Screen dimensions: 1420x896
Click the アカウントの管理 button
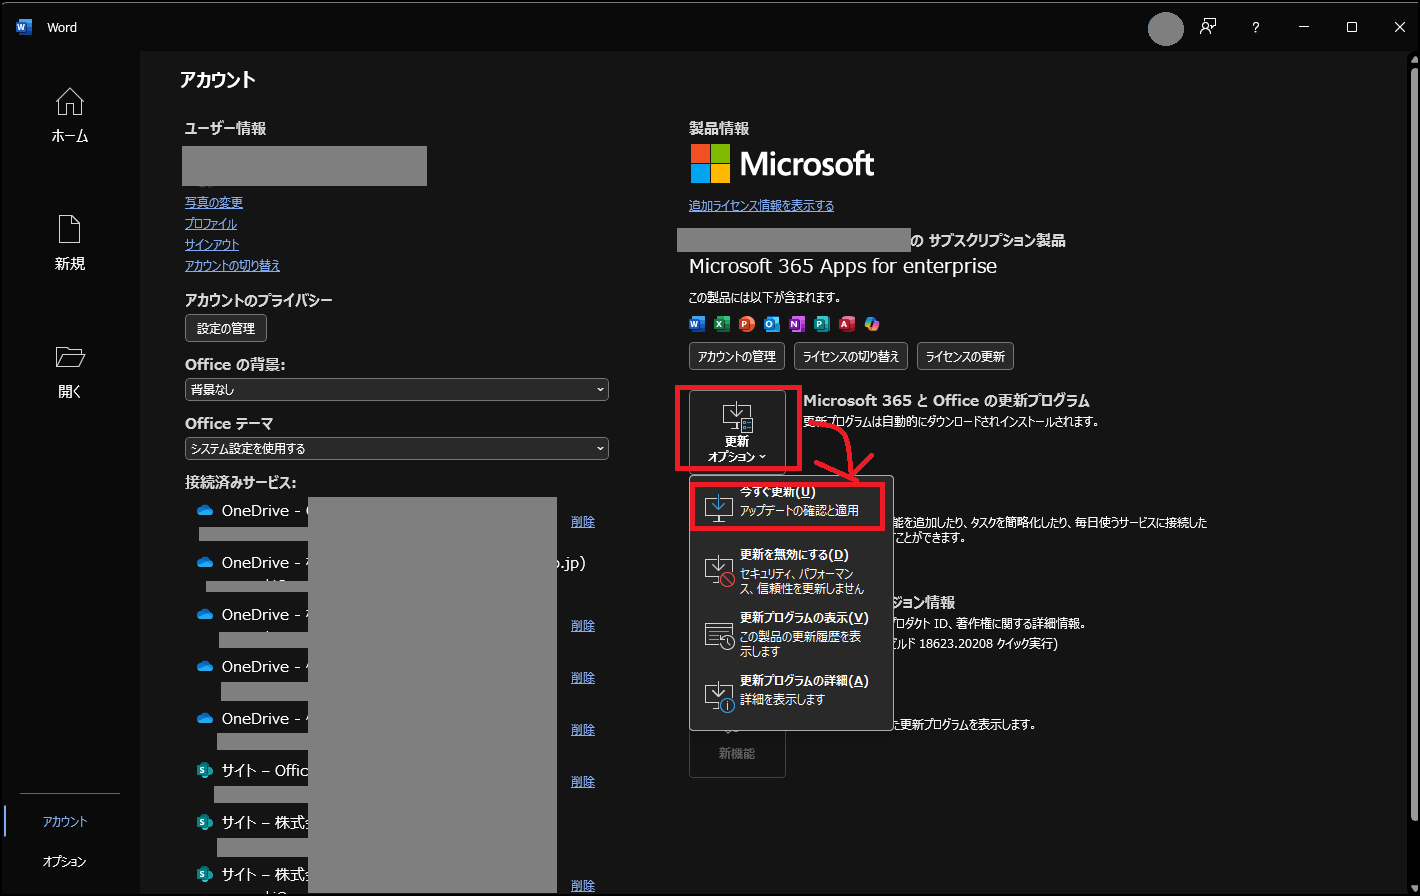point(737,356)
